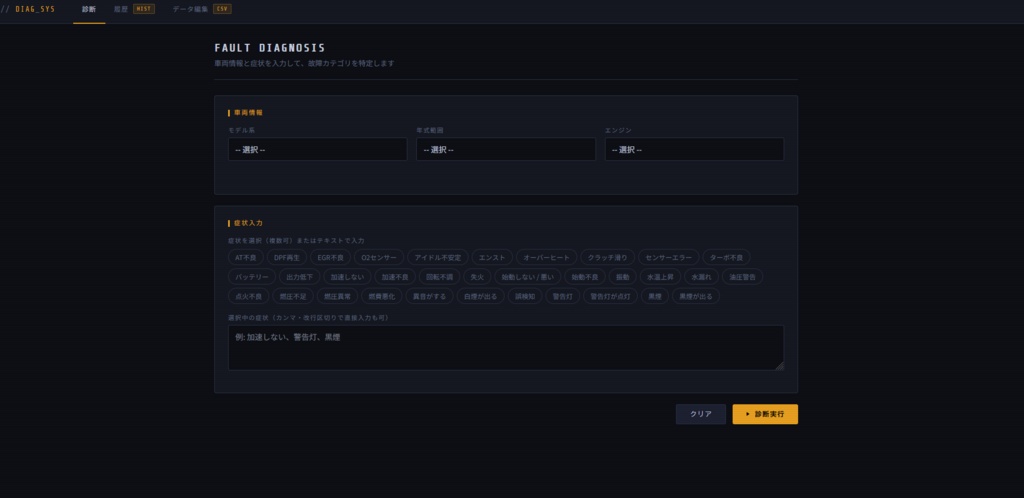Select the 始動不良 chip

(584, 277)
